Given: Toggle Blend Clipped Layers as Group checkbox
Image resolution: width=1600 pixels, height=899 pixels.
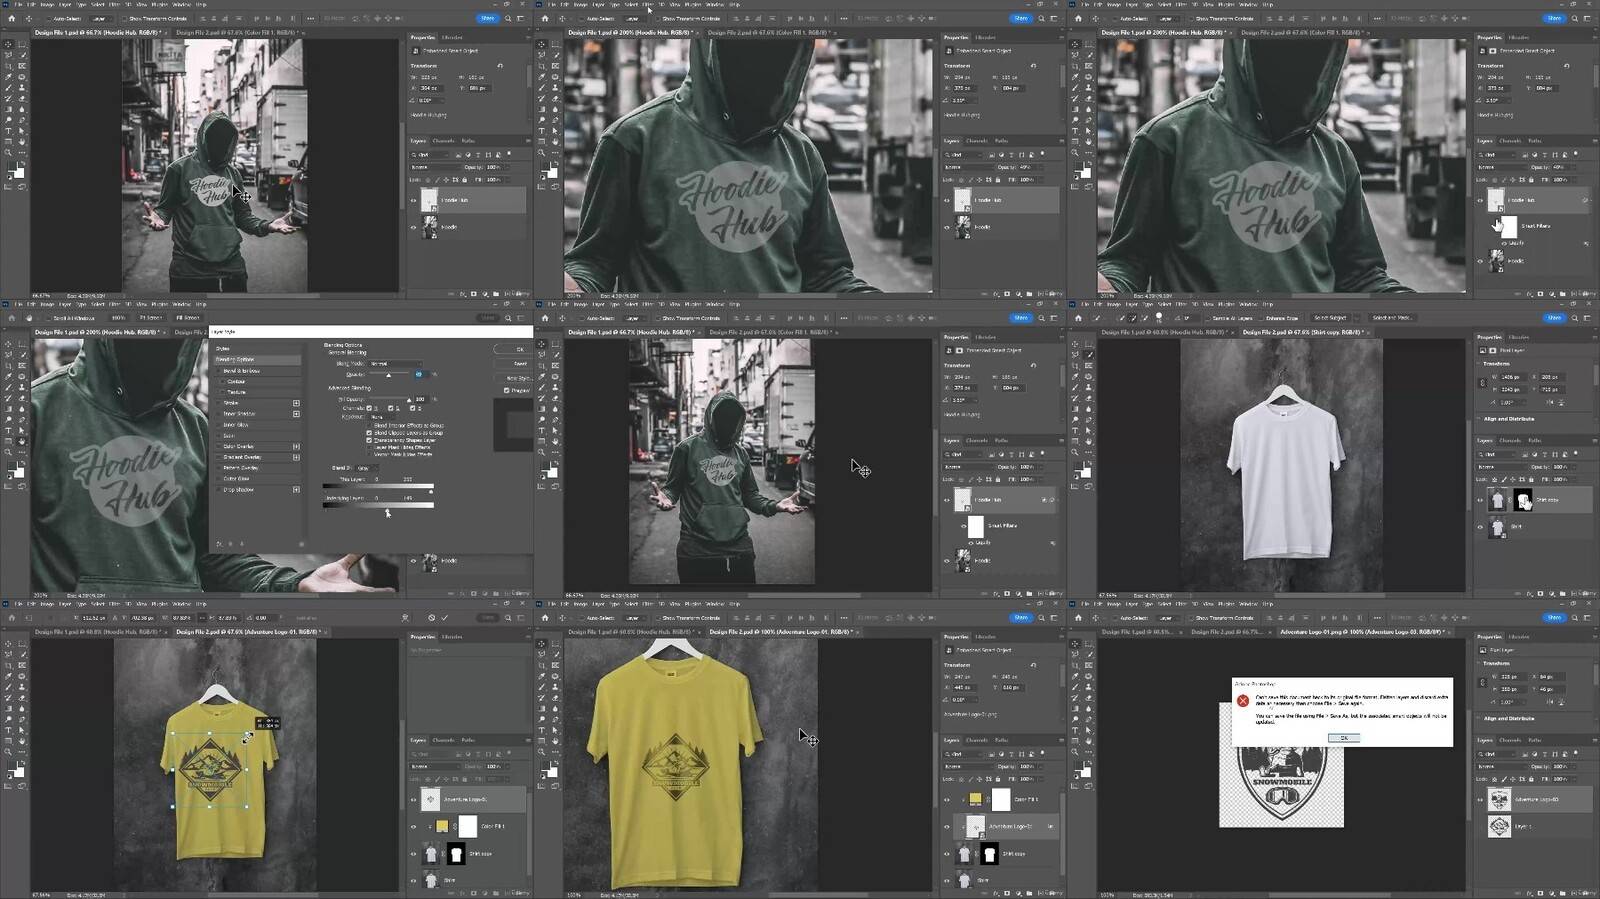Looking at the screenshot, I should click(369, 432).
